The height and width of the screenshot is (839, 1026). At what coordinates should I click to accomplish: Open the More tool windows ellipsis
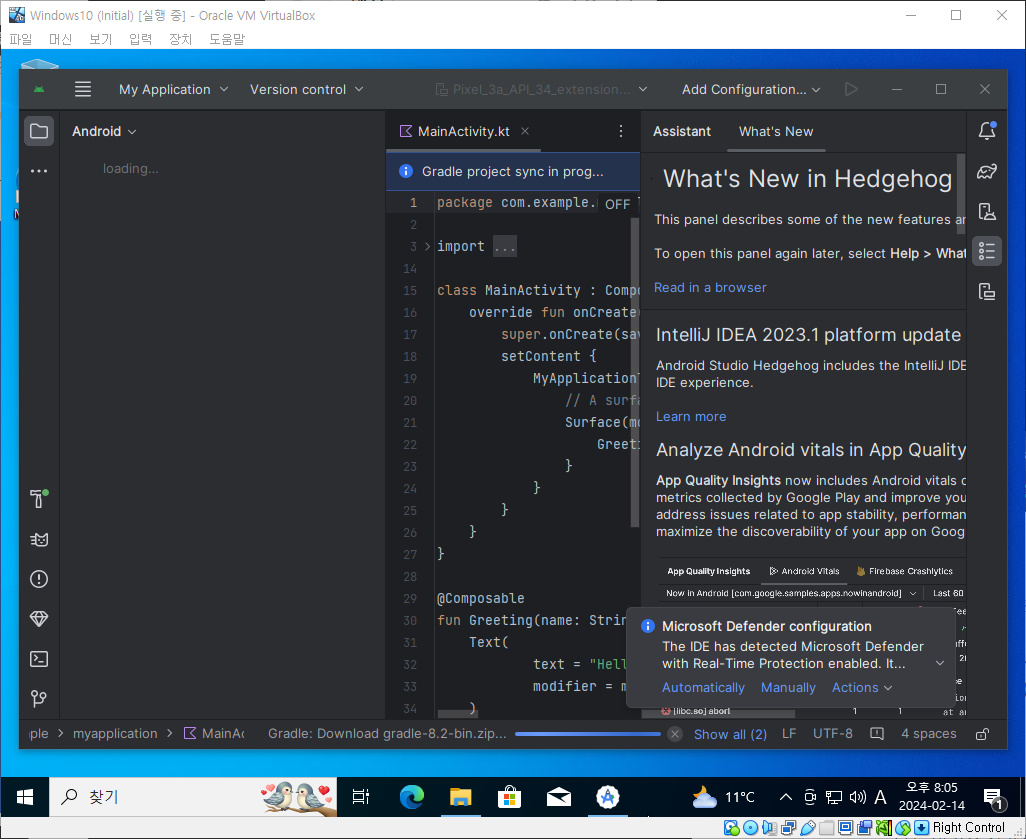point(39,171)
